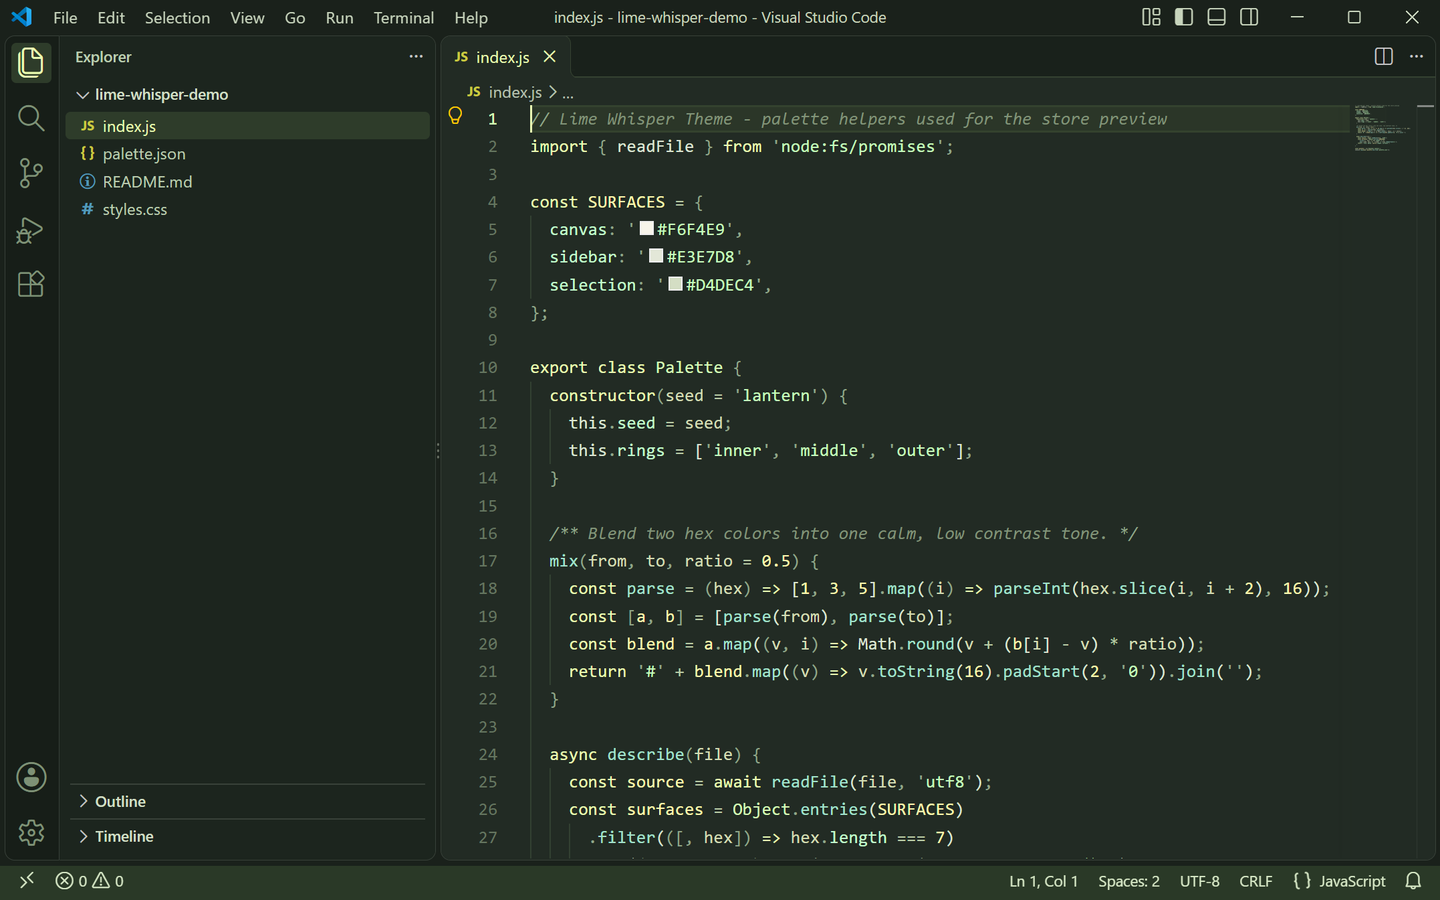Show notifications bell in status bar
This screenshot has width=1440, height=900.
pos(1413,881)
